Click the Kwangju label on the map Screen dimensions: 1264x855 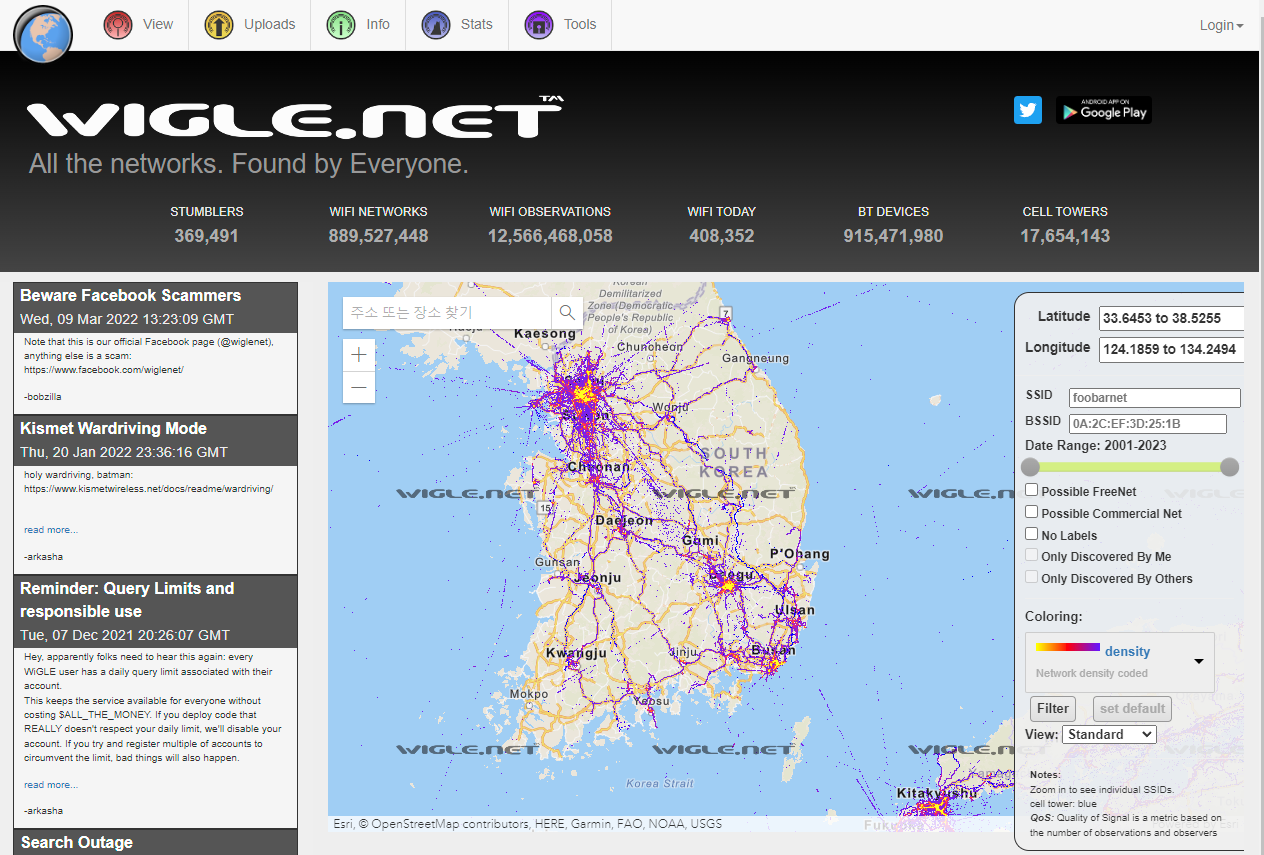coord(576,653)
